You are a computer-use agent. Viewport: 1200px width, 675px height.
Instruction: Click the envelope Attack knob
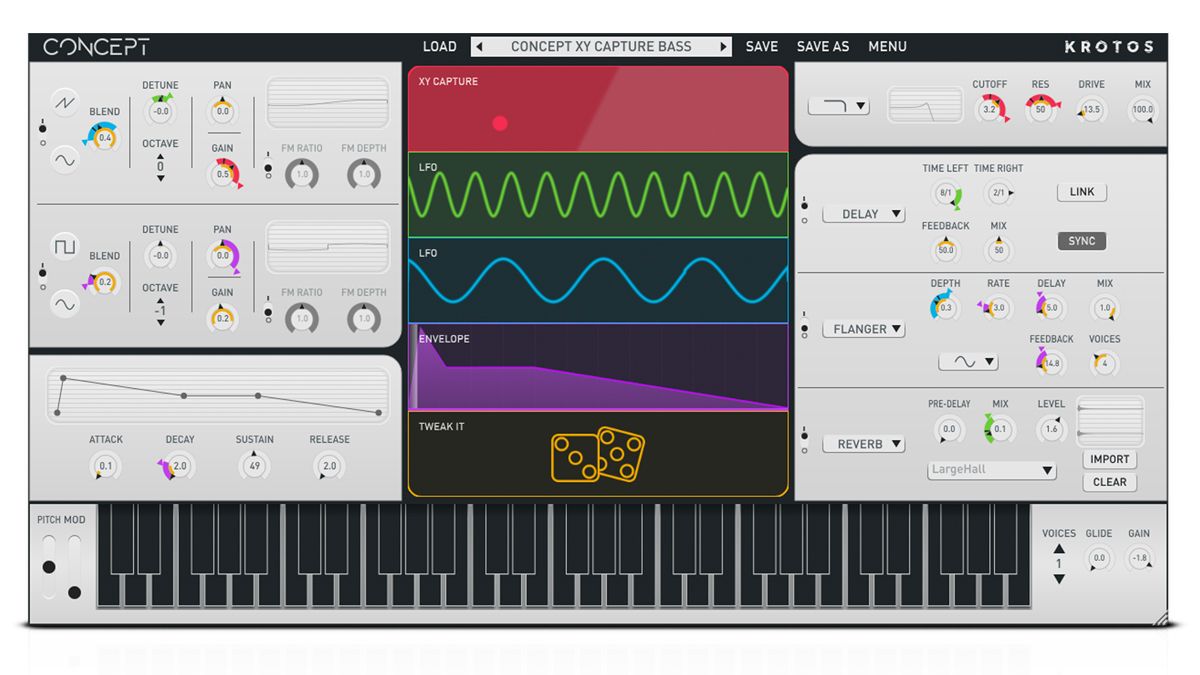pyautogui.click(x=106, y=466)
